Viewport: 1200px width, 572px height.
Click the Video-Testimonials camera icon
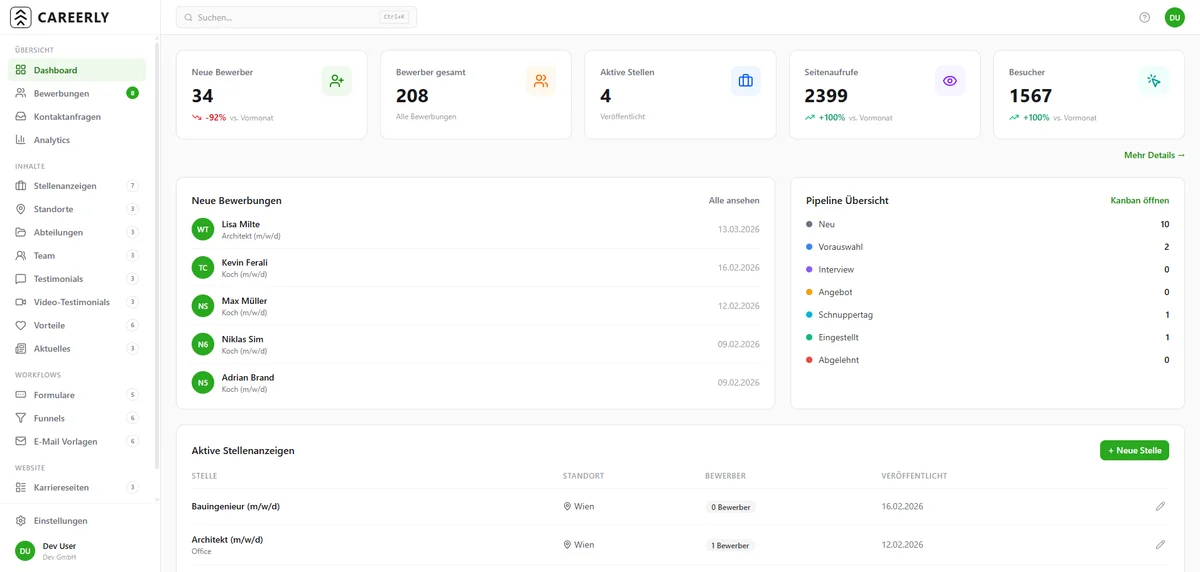click(x=21, y=302)
